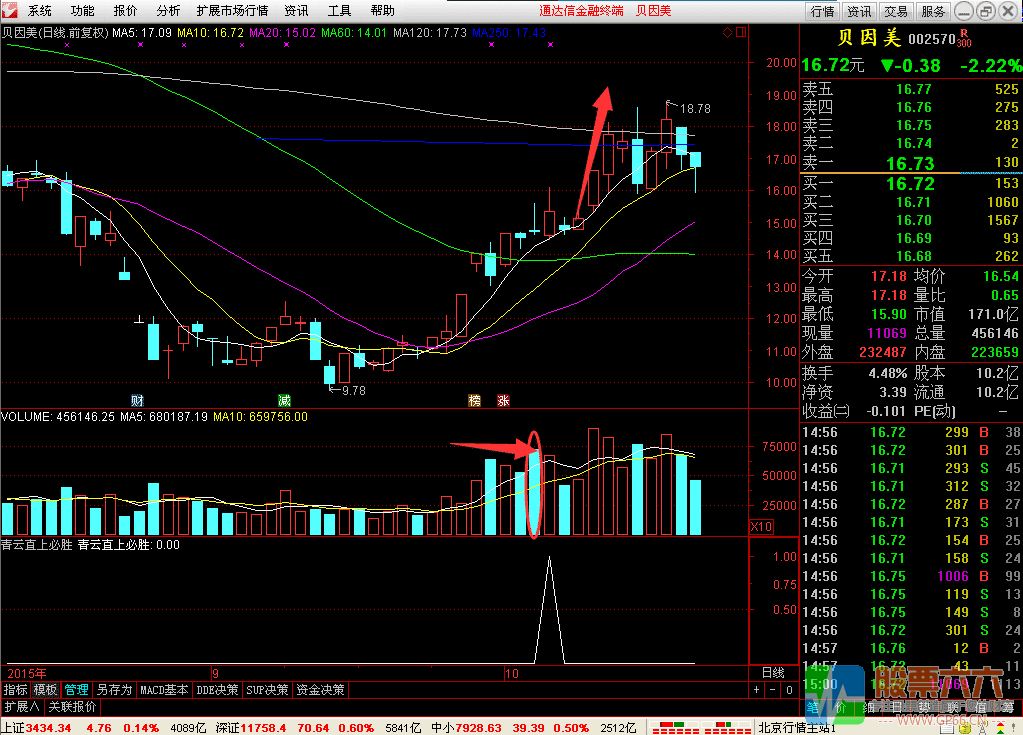Click the 服务 button

pyautogui.click(x=933, y=11)
